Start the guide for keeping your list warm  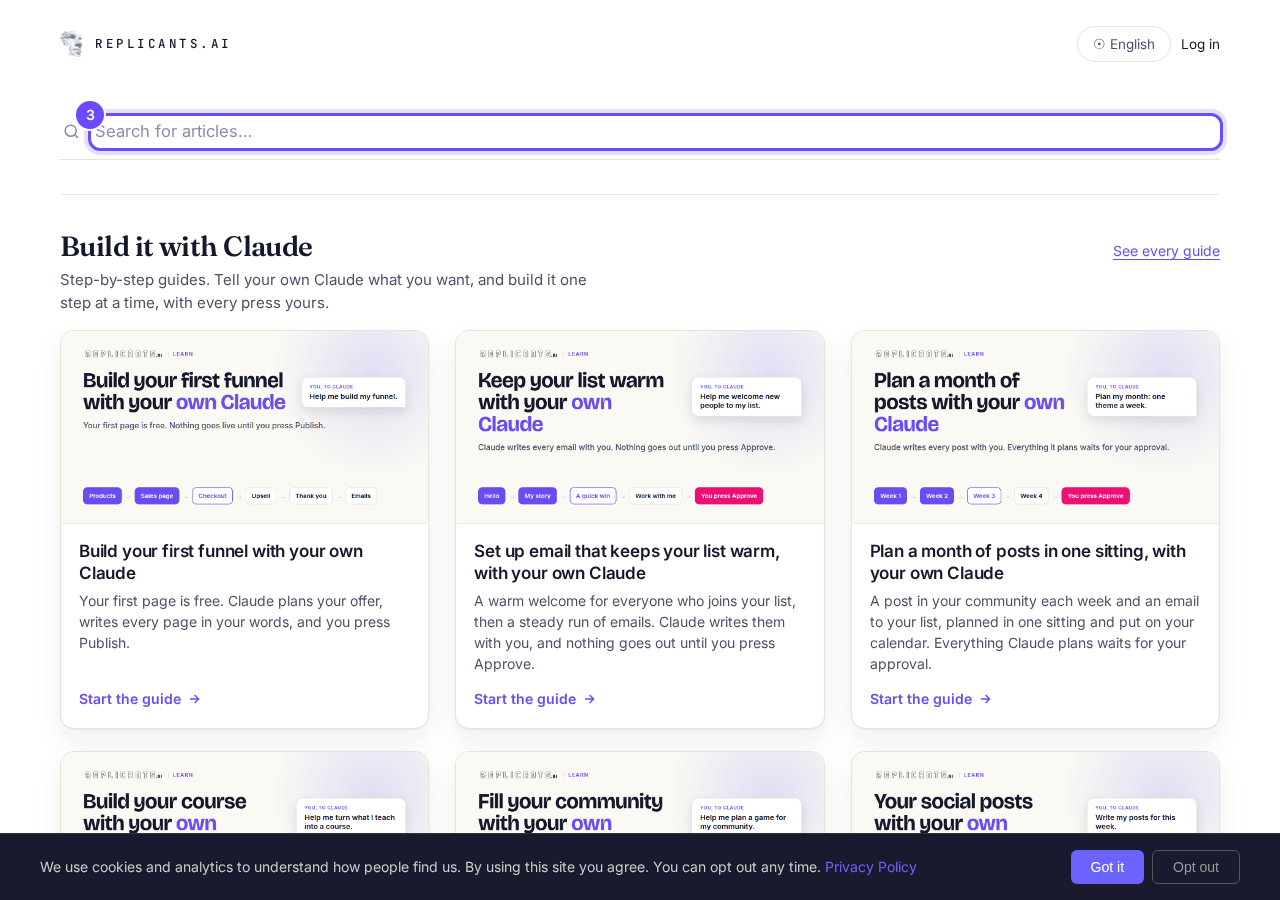pyautogui.click(x=535, y=699)
